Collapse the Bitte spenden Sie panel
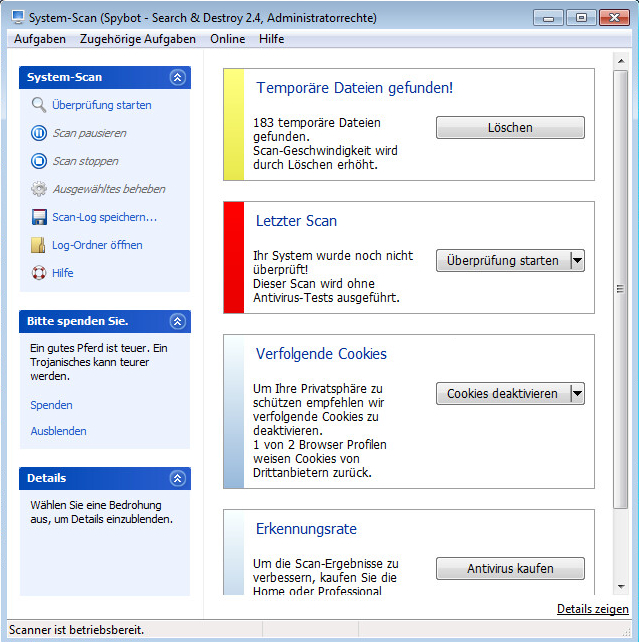 tap(178, 321)
